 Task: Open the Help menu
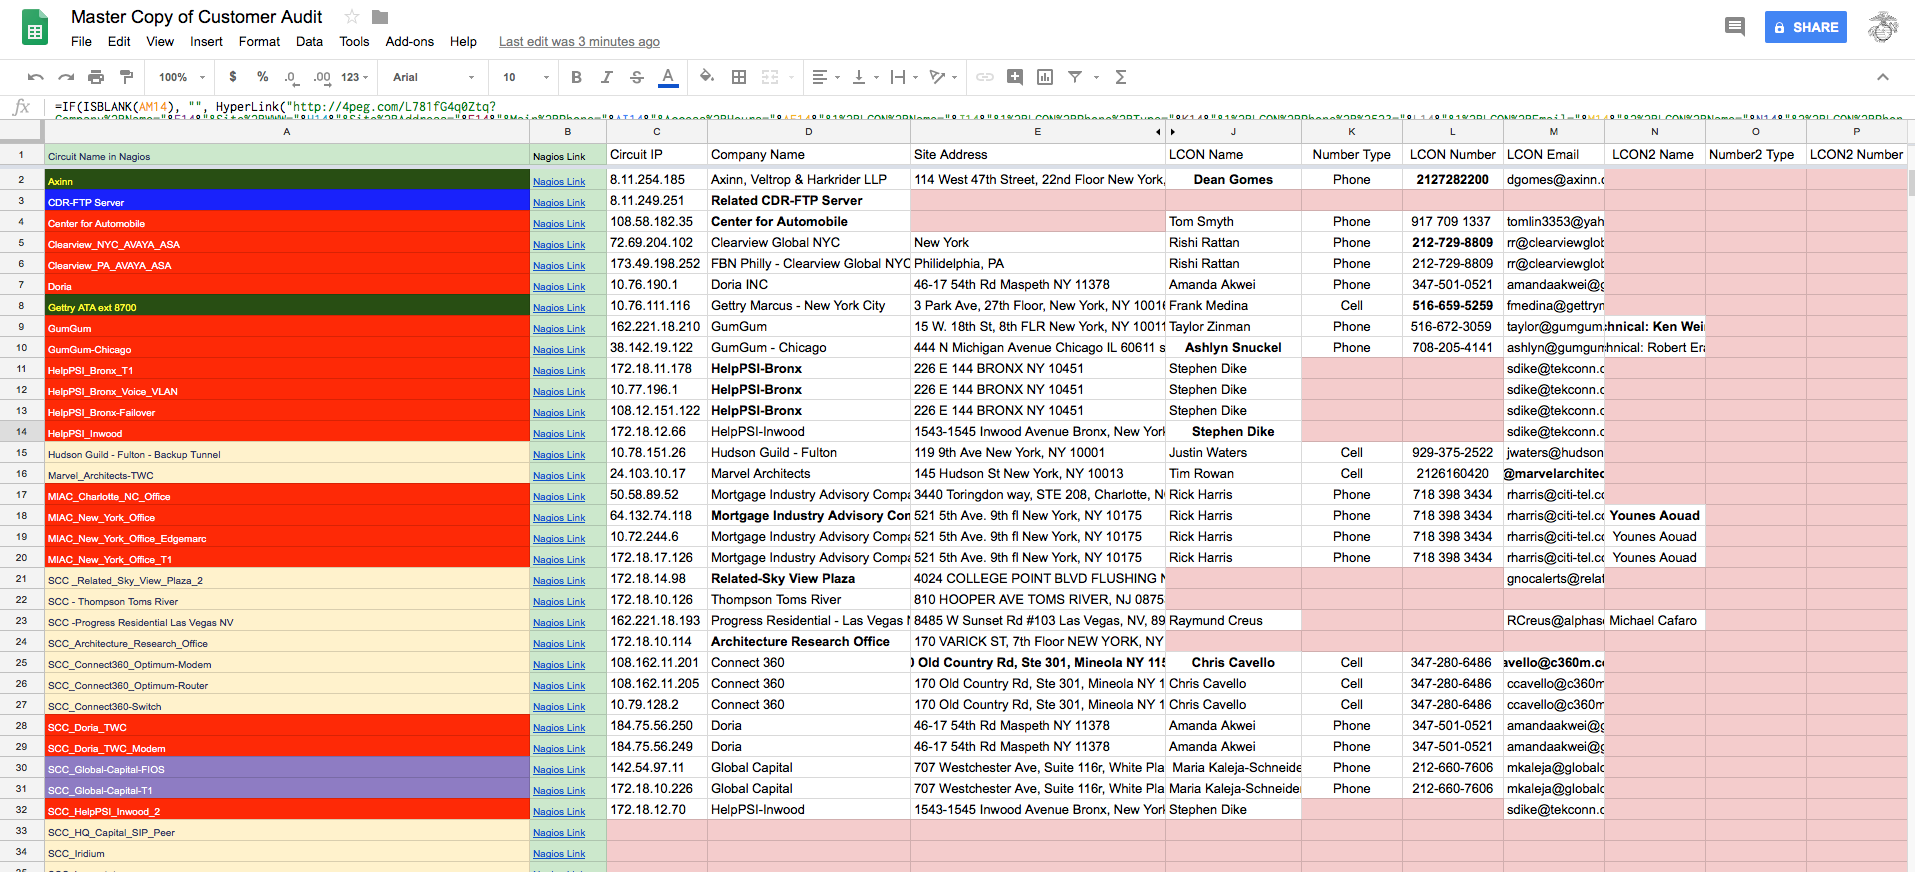point(463,42)
